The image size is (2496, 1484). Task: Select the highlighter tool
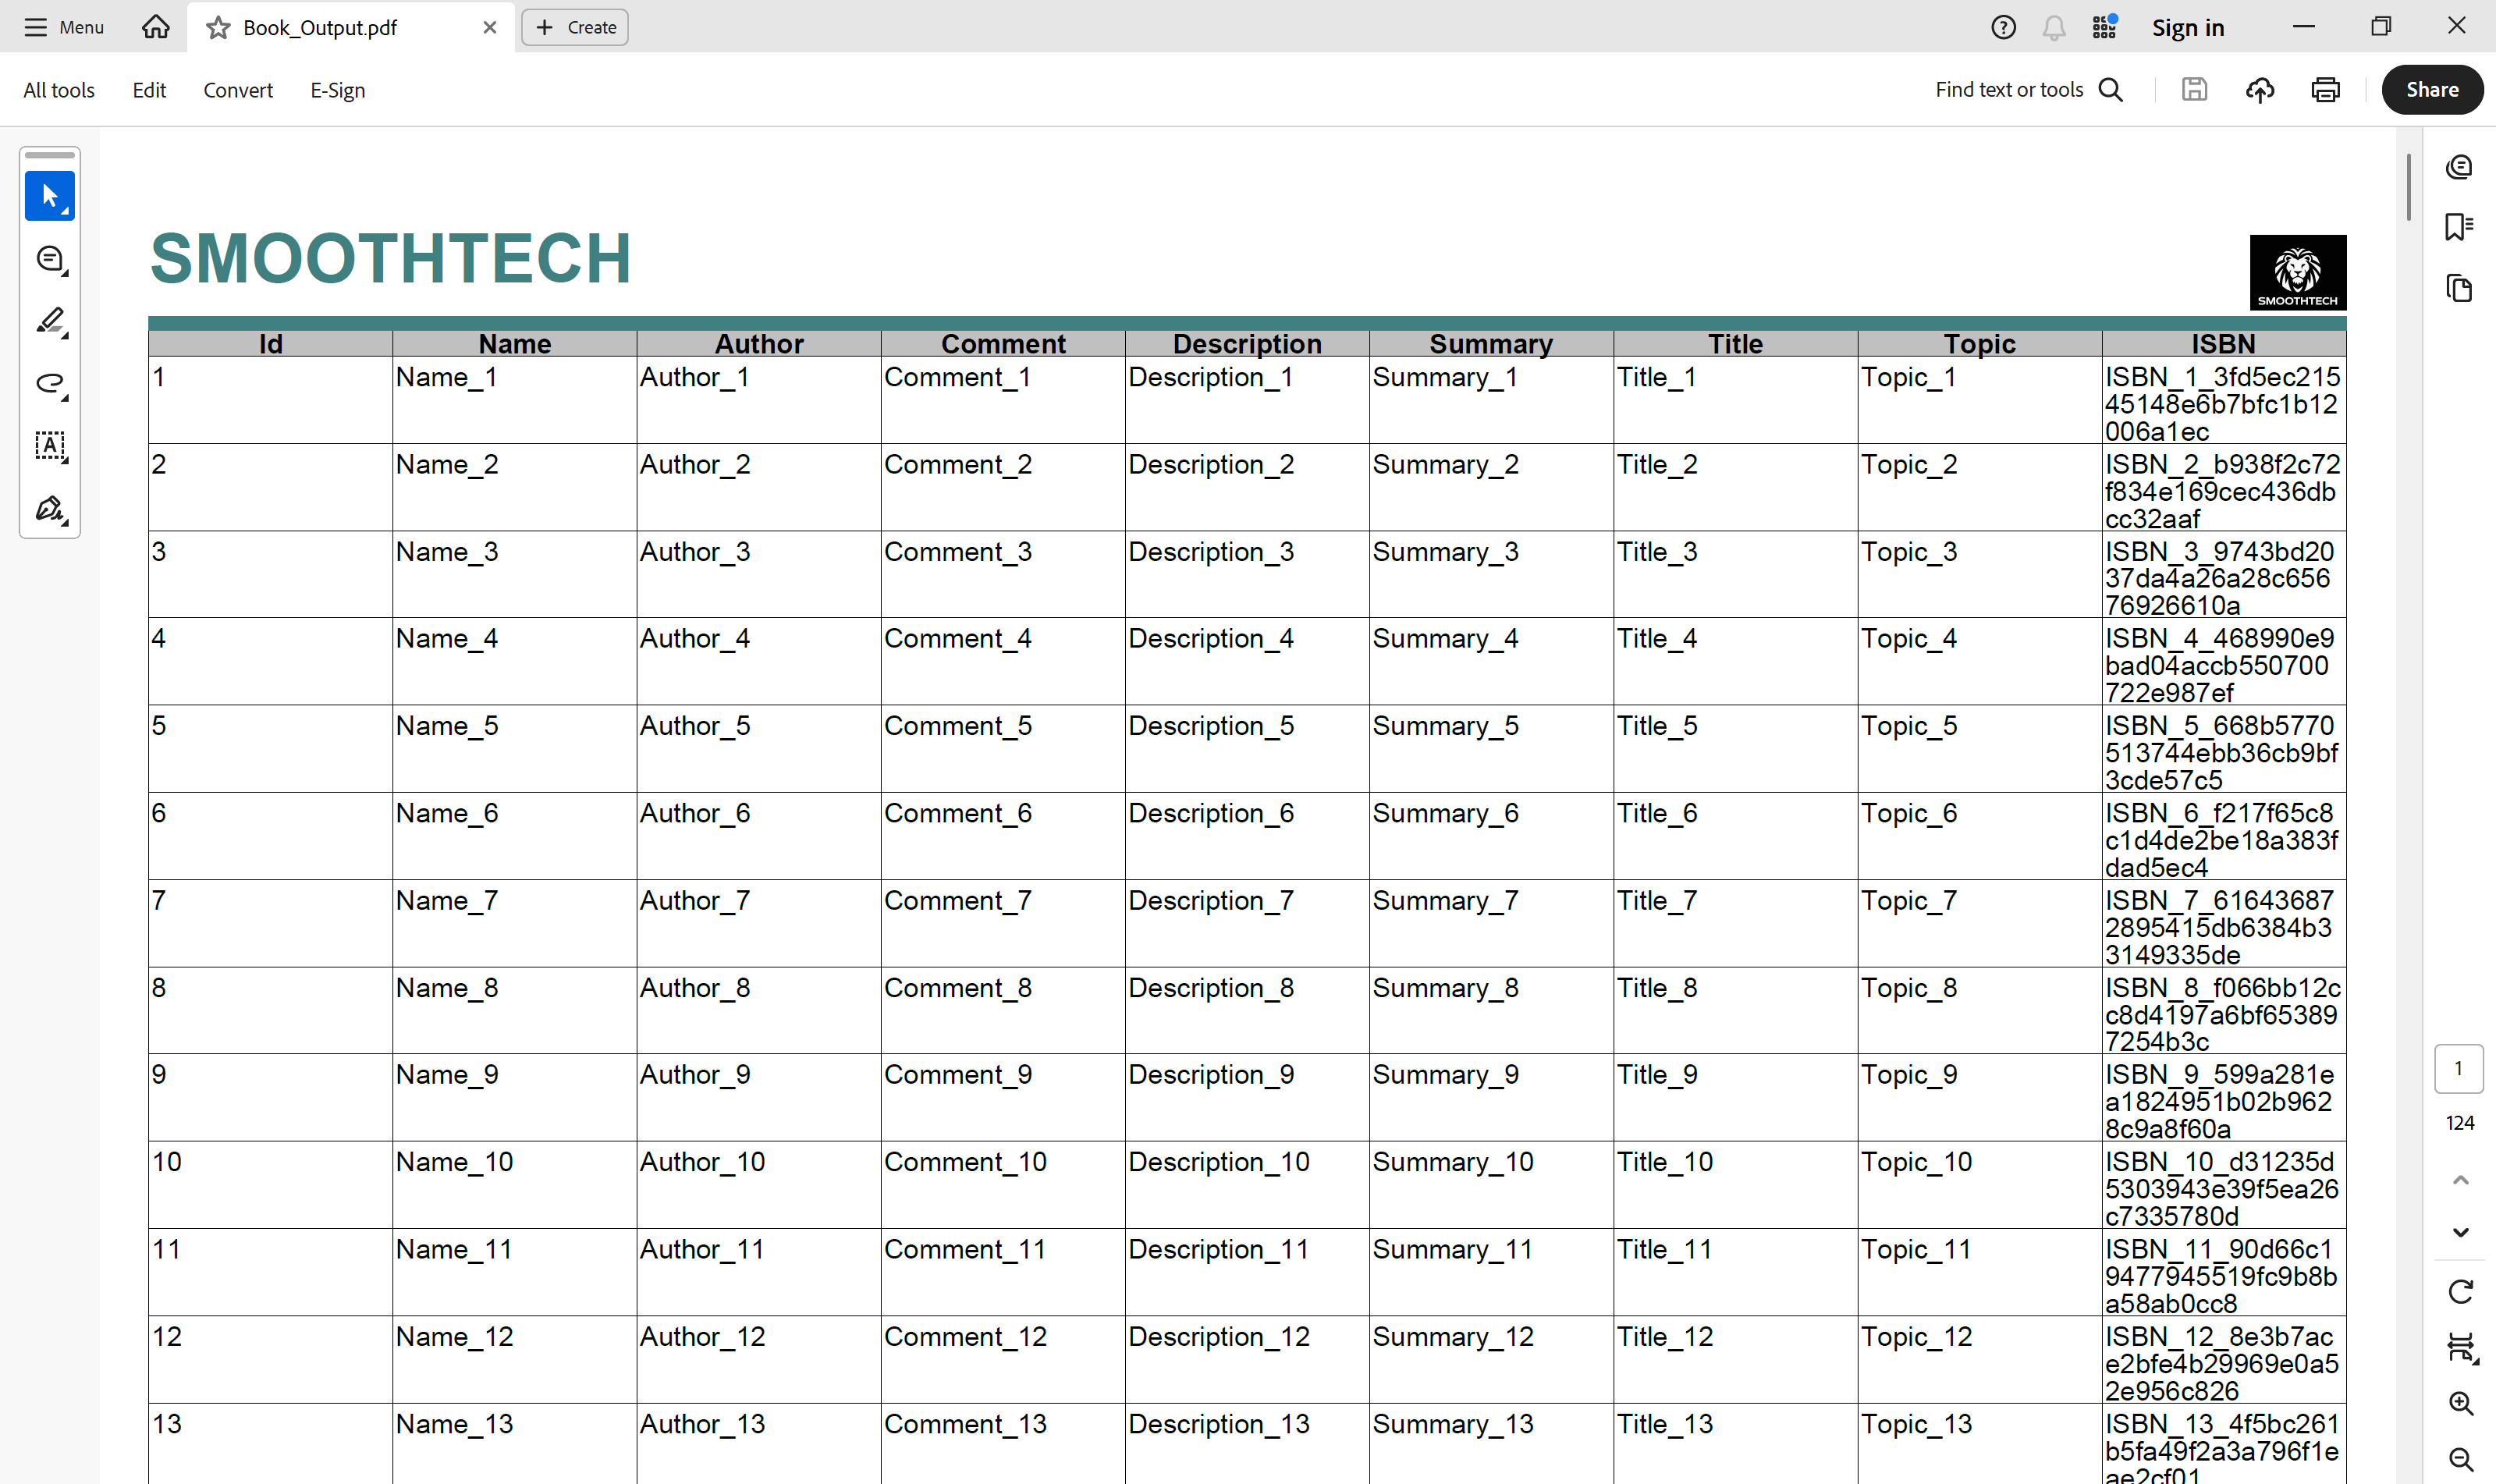(50, 321)
